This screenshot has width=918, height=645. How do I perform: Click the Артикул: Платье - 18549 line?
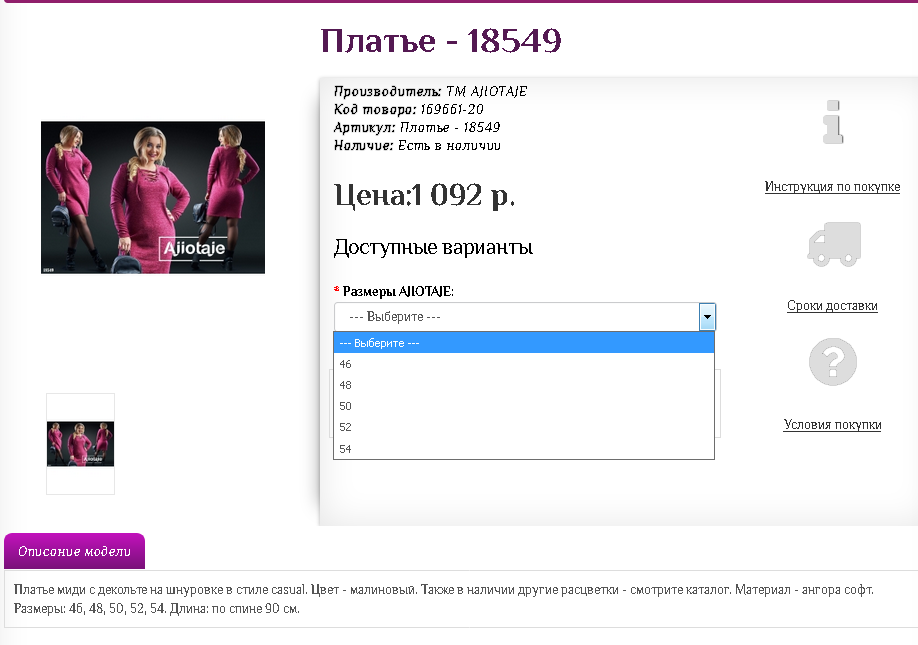pos(417,128)
